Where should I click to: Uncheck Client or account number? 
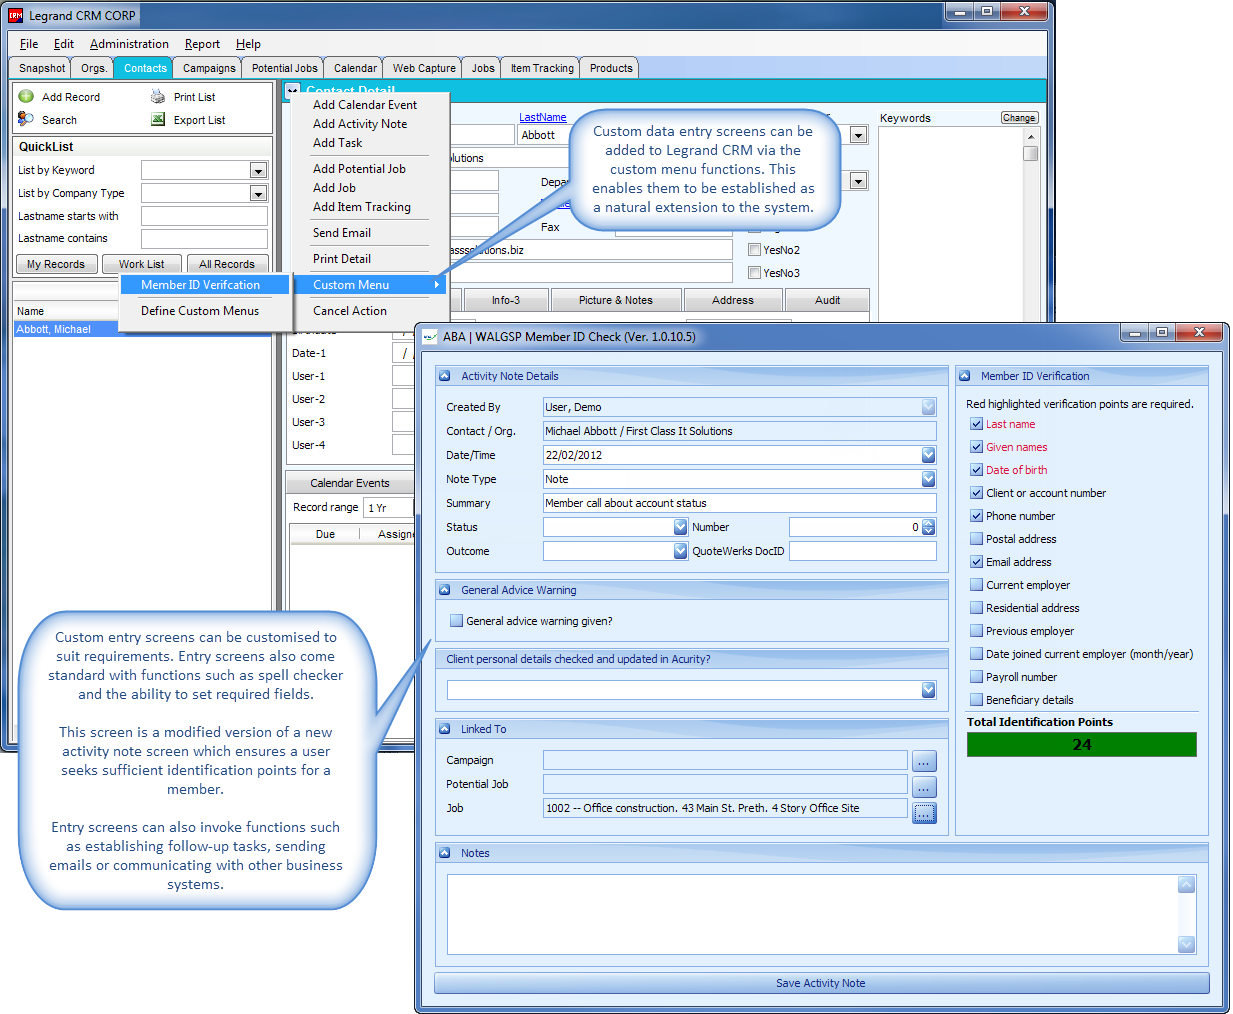coord(976,493)
